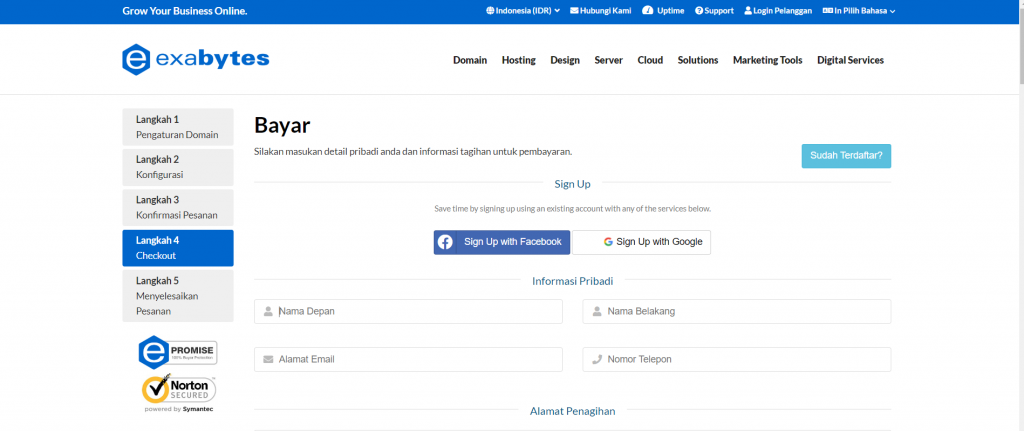
Task: Open the Login Pelanggan link
Action: [x=778, y=11]
